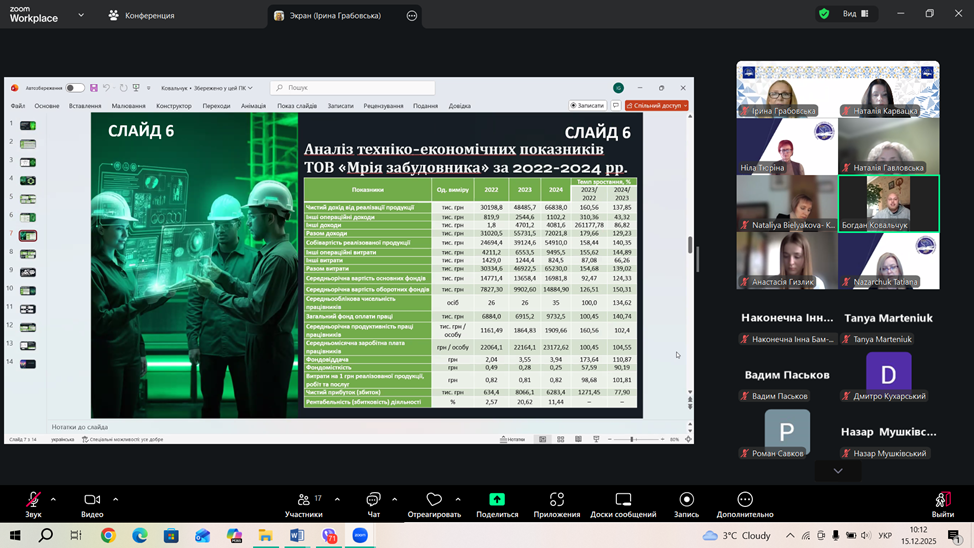Click the red Спільний доступ button
Screen dimensions: 974x548
click(657, 105)
